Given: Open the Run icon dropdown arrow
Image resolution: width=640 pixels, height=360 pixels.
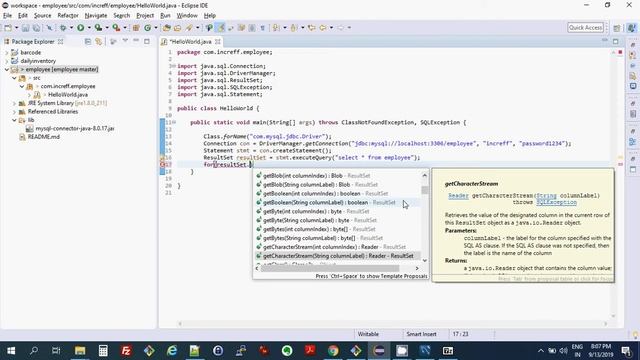Looking at the screenshot, I should [89, 28].
